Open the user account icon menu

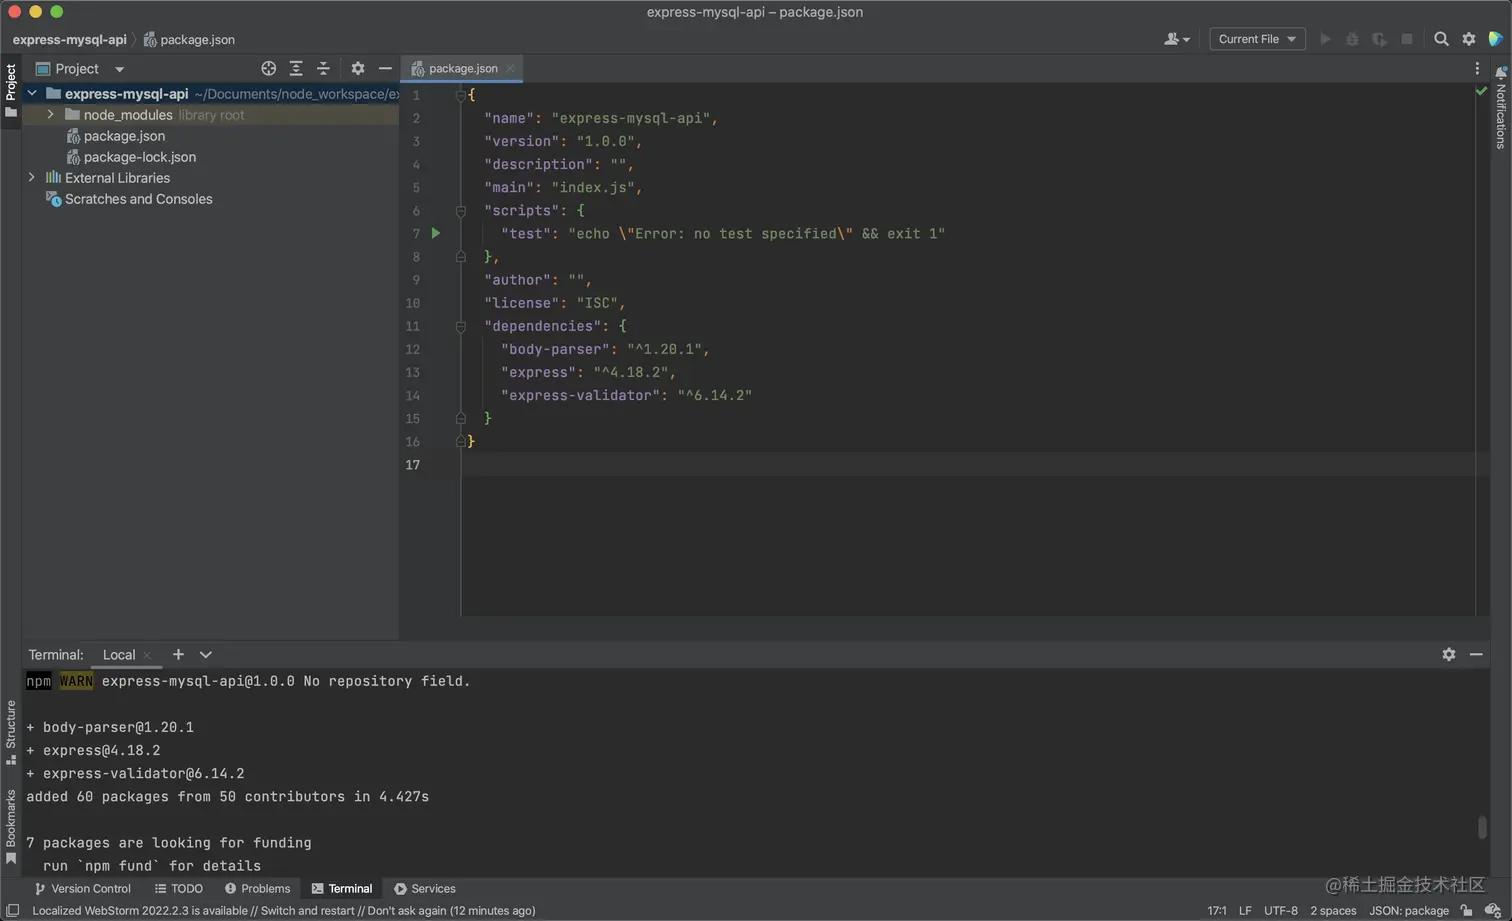click(1176, 39)
